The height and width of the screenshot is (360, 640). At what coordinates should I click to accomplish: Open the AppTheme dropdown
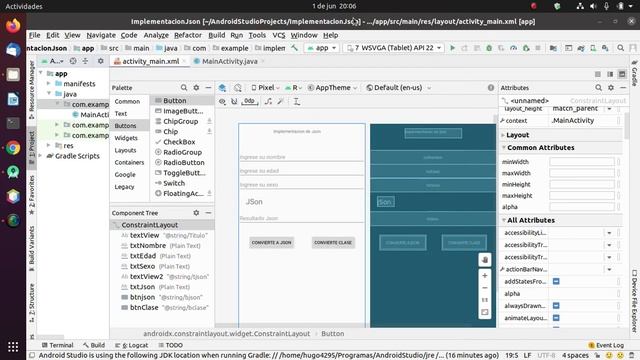(x=332, y=88)
